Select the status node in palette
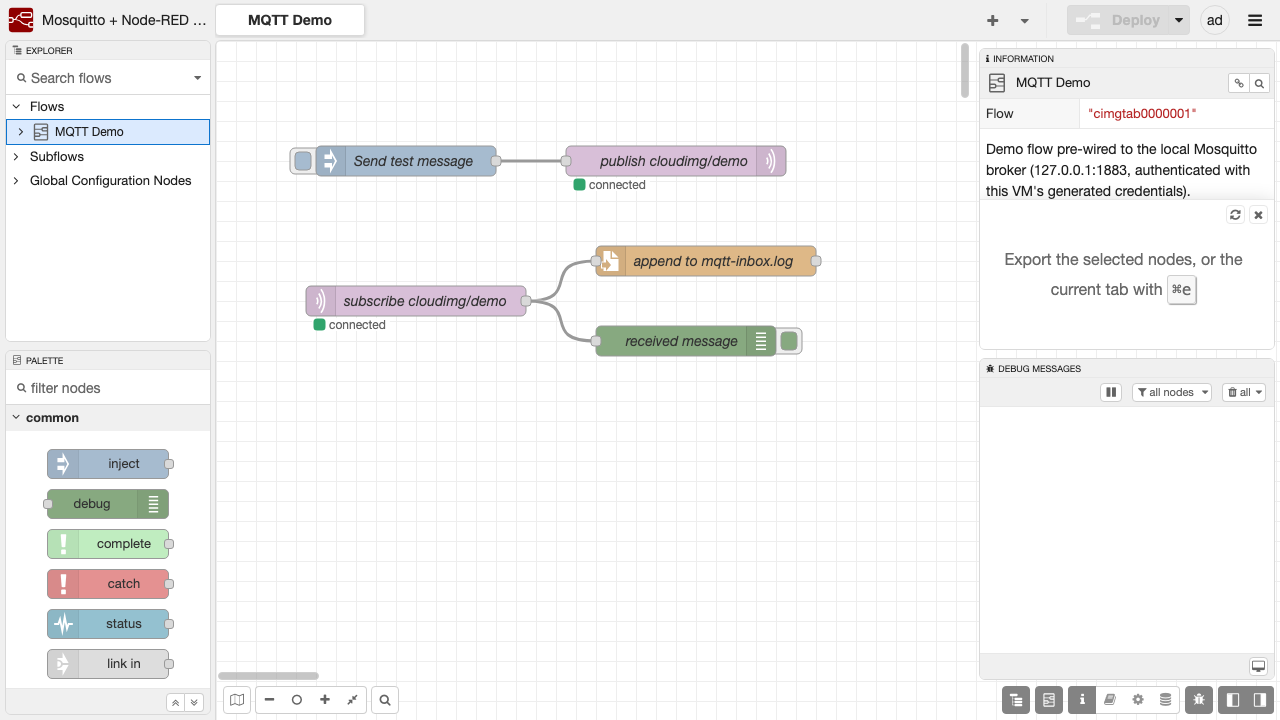The image size is (1280, 720). (x=108, y=624)
